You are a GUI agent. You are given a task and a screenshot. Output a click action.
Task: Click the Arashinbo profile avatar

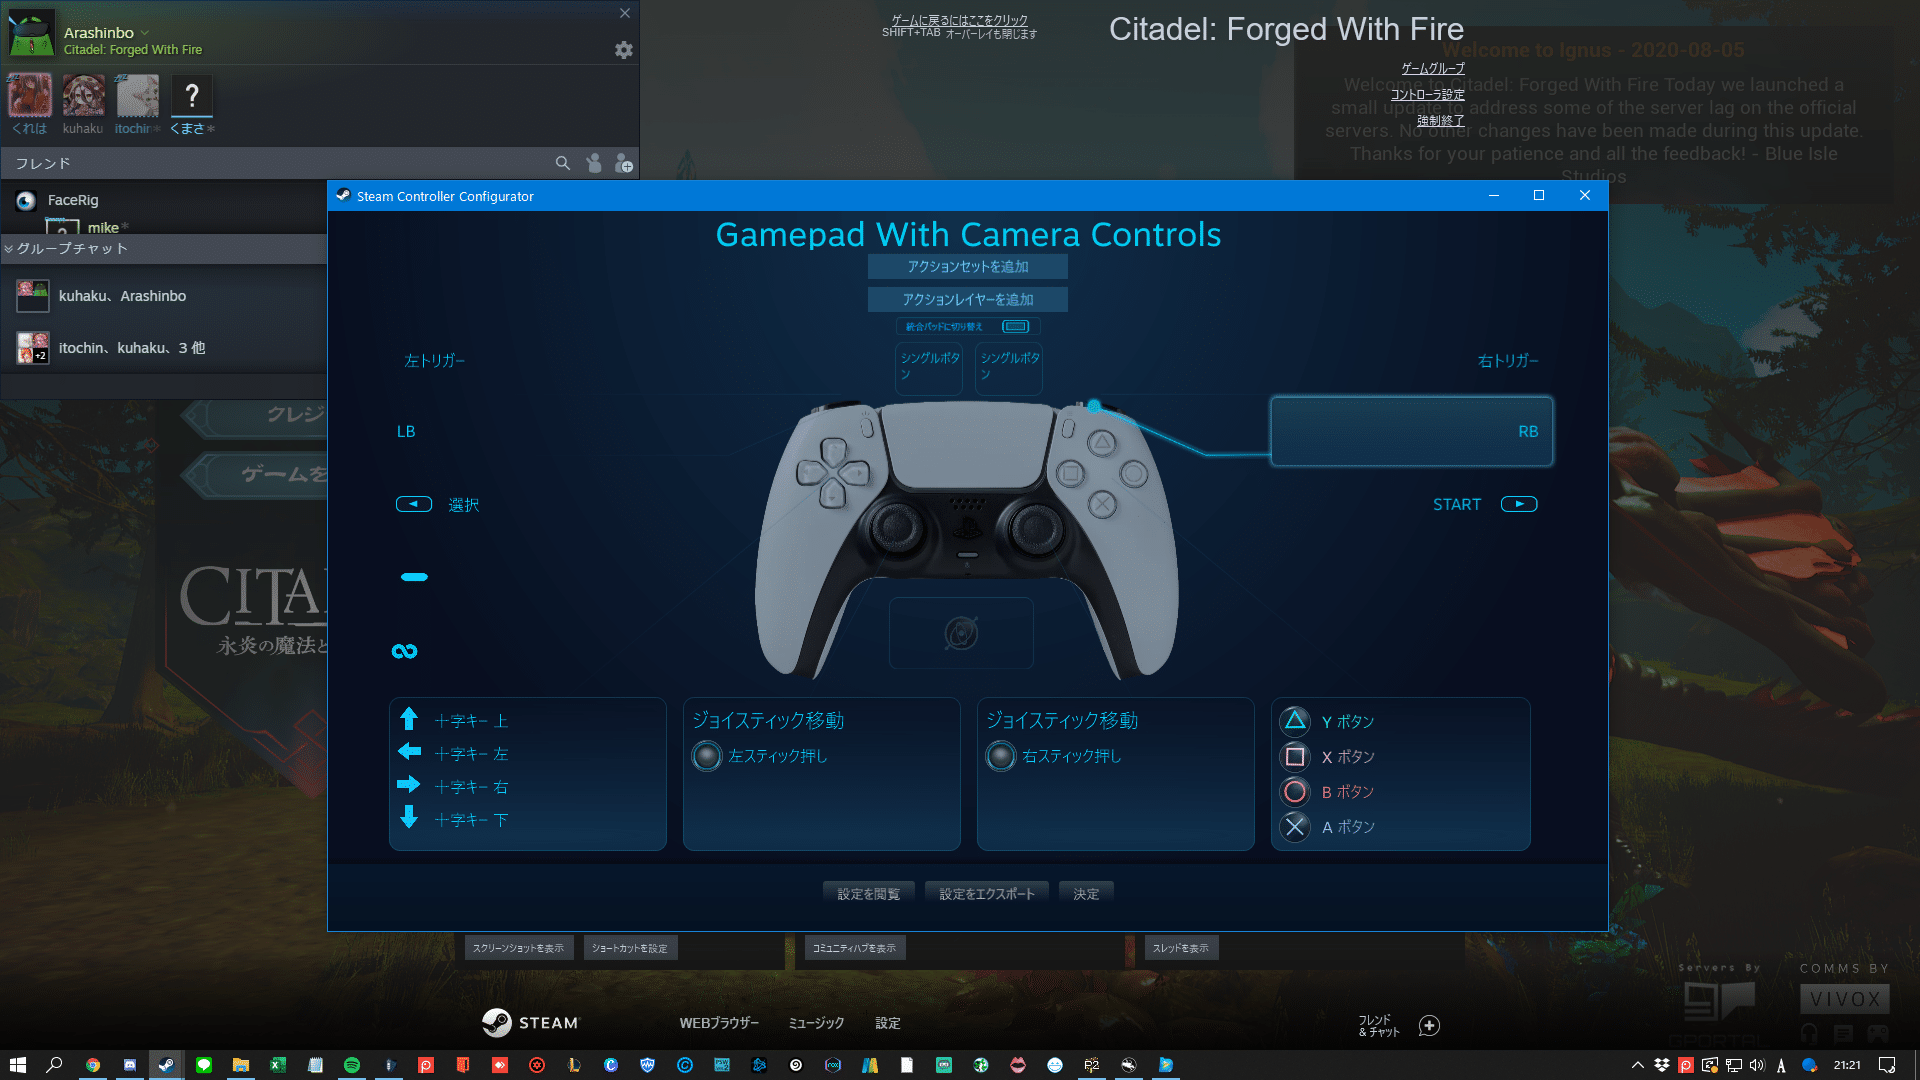pyautogui.click(x=32, y=34)
